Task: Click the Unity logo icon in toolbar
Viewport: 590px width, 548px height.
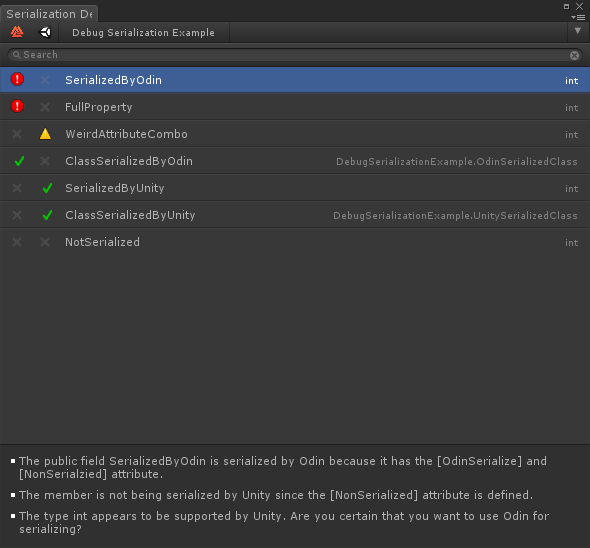Action: coord(45,32)
